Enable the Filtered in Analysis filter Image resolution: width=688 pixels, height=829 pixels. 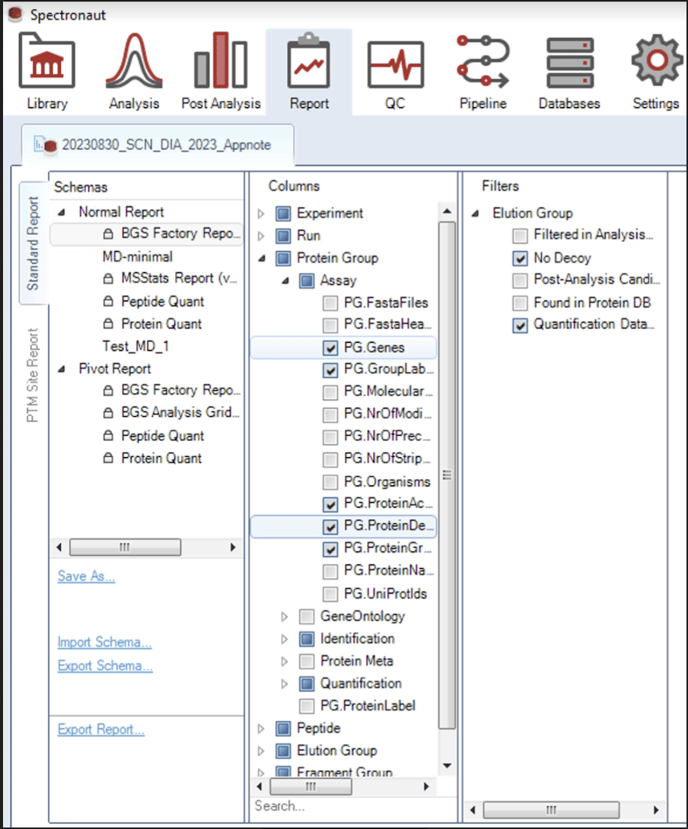point(520,235)
